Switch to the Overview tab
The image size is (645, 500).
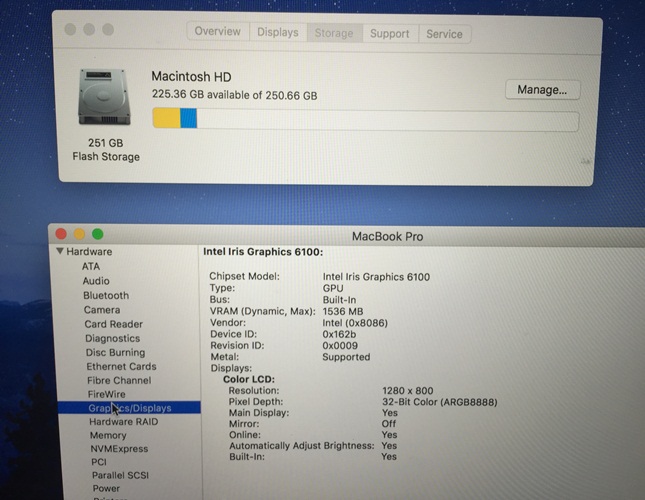pos(218,31)
